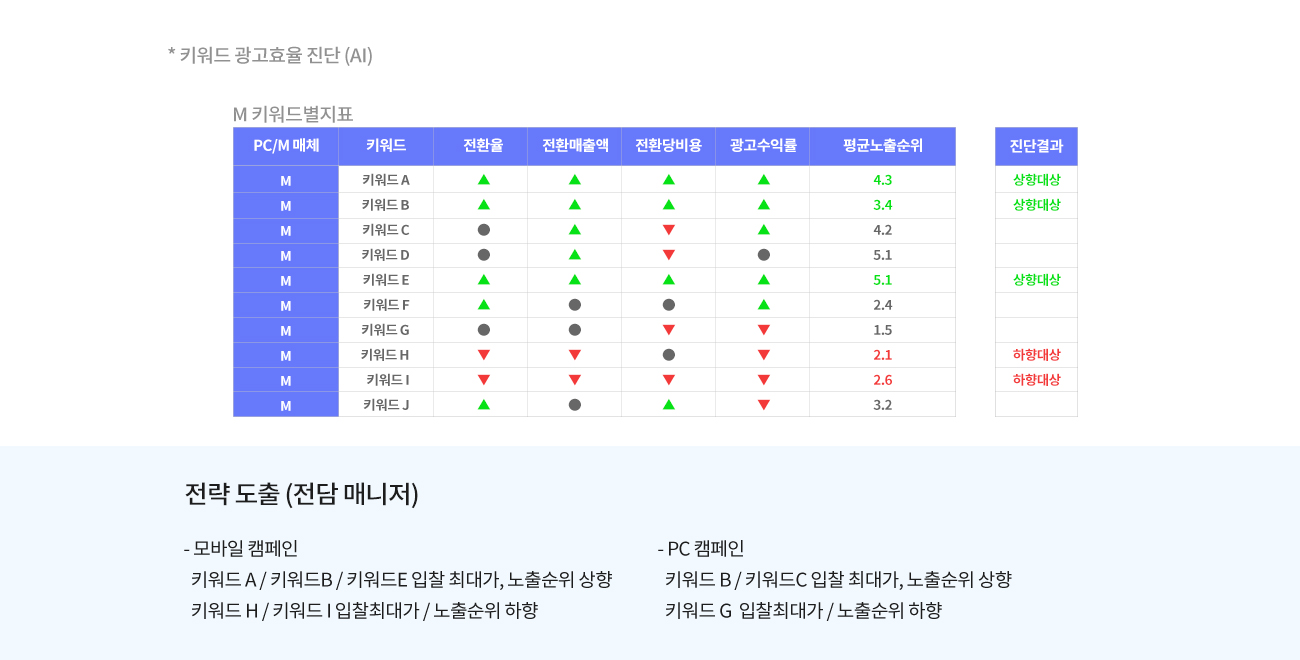Click 키워드 F's gray 전환매출액 circle

click(x=575, y=305)
